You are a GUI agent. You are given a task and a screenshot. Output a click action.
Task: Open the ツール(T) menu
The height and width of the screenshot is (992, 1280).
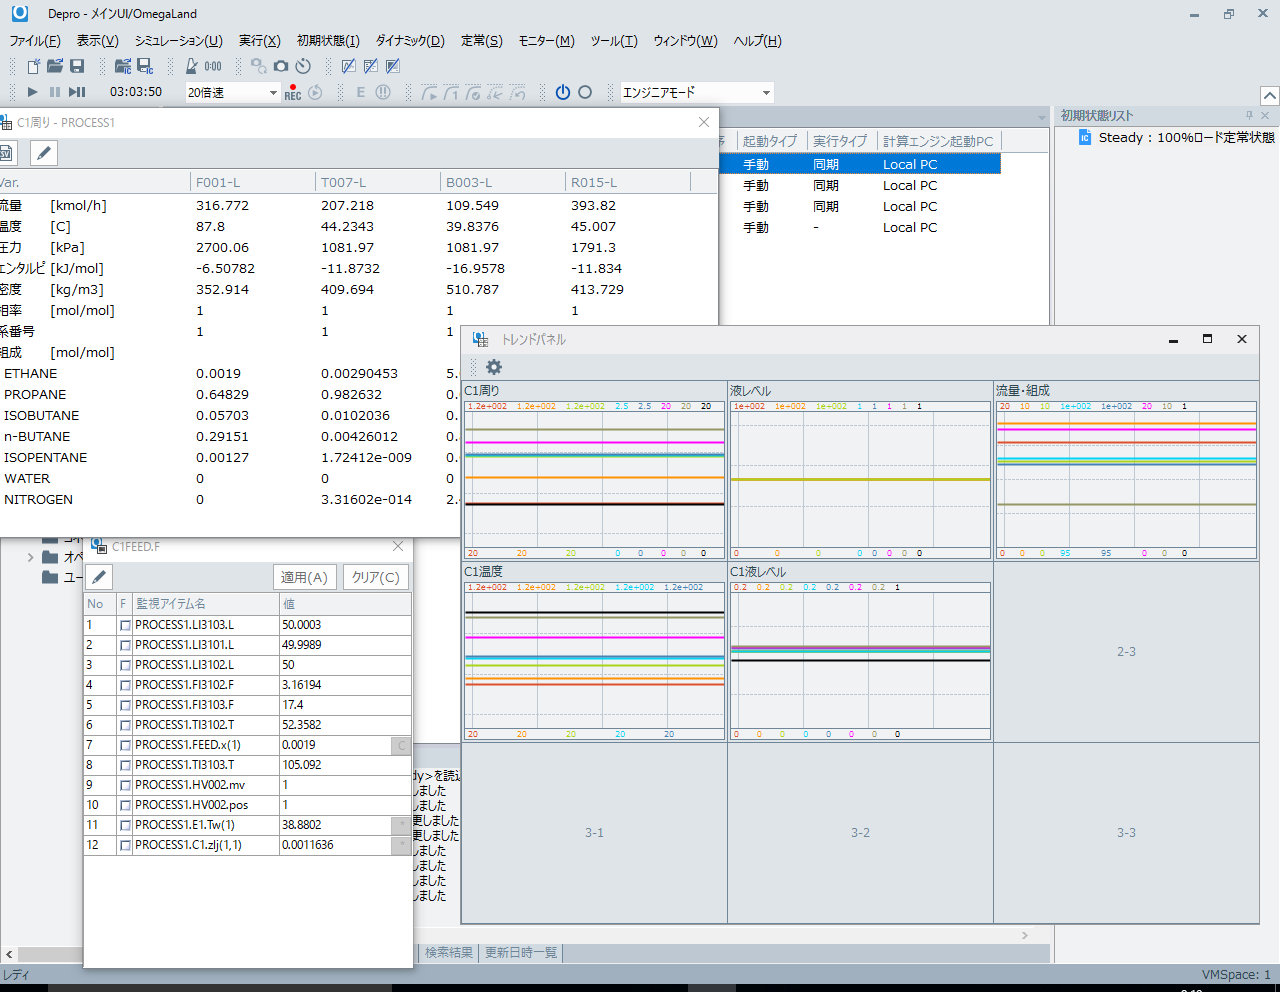(613, 41)
